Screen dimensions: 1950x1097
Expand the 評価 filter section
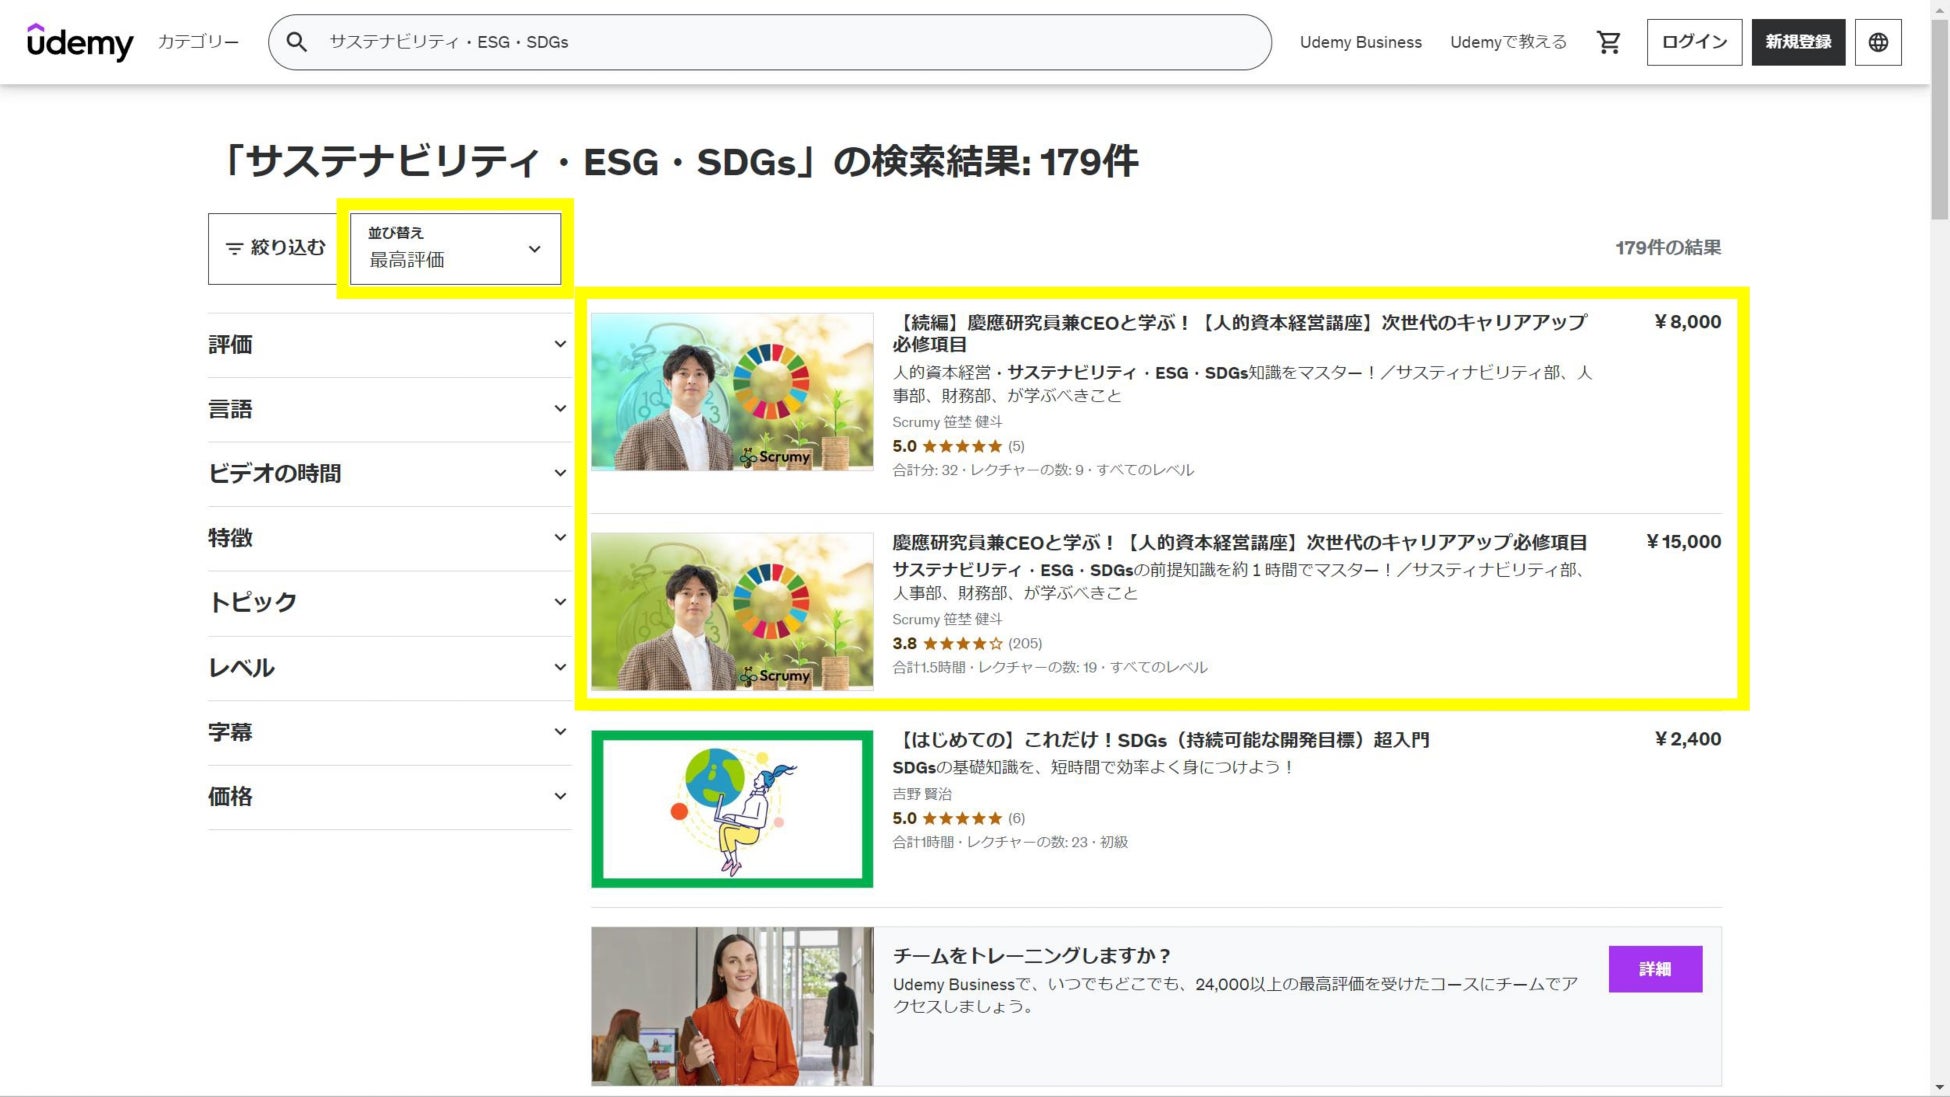click(388, 345)
